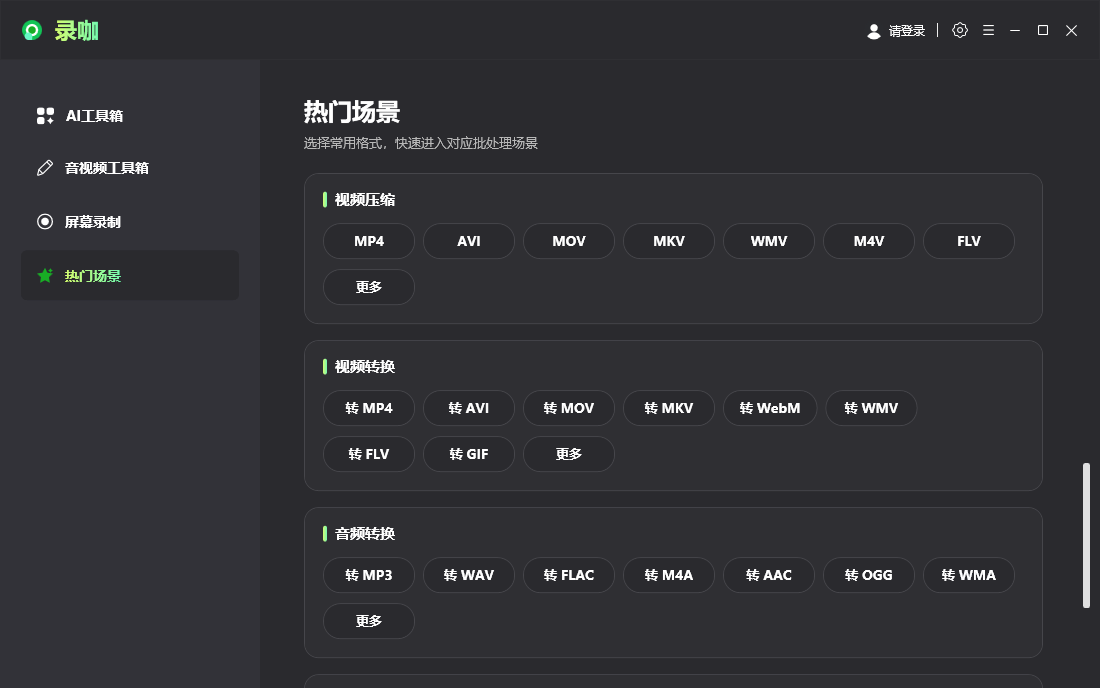
Task: Choose MKV under 视频压缩
Action: (669, 241)
